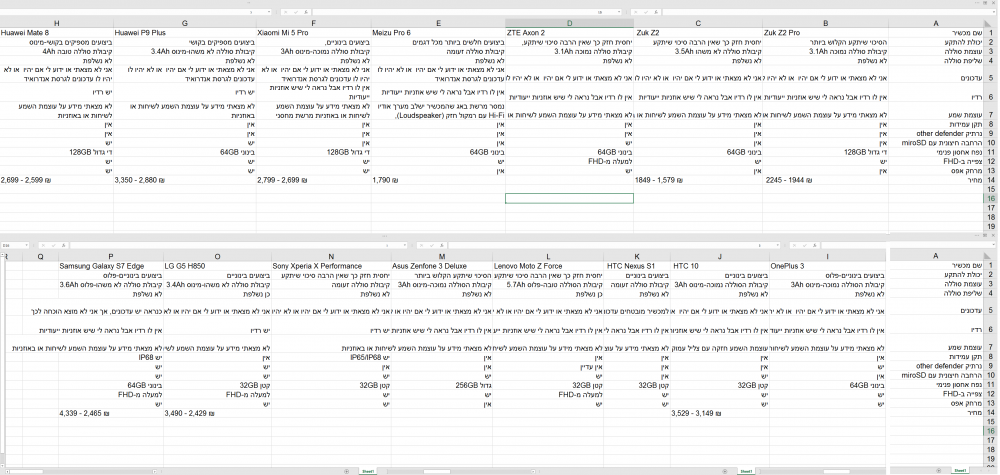Select 32GB cell under LG G5 H850

[x=217, y=385]
